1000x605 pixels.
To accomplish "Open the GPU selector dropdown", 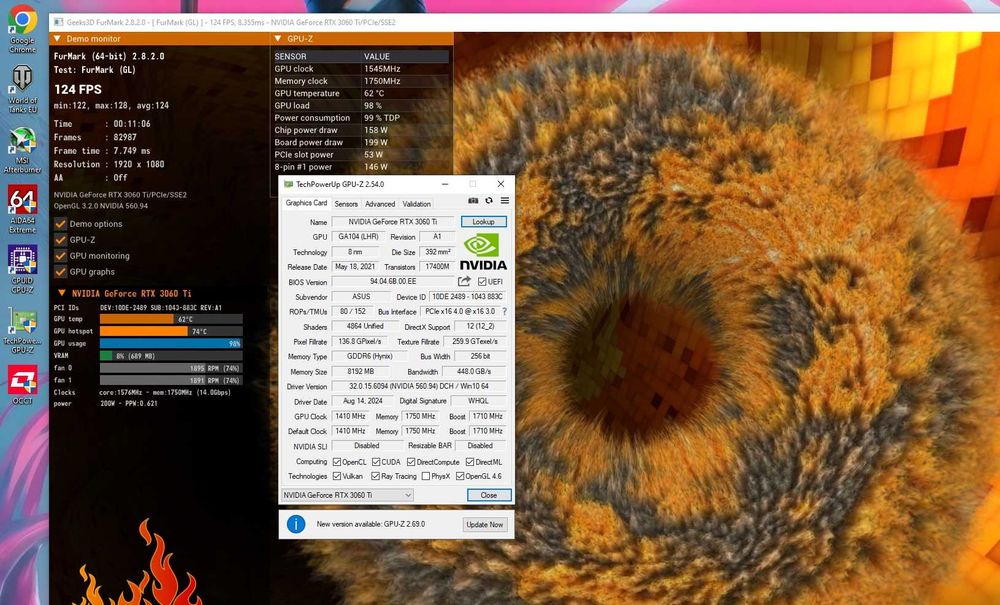I will (348, 495).
